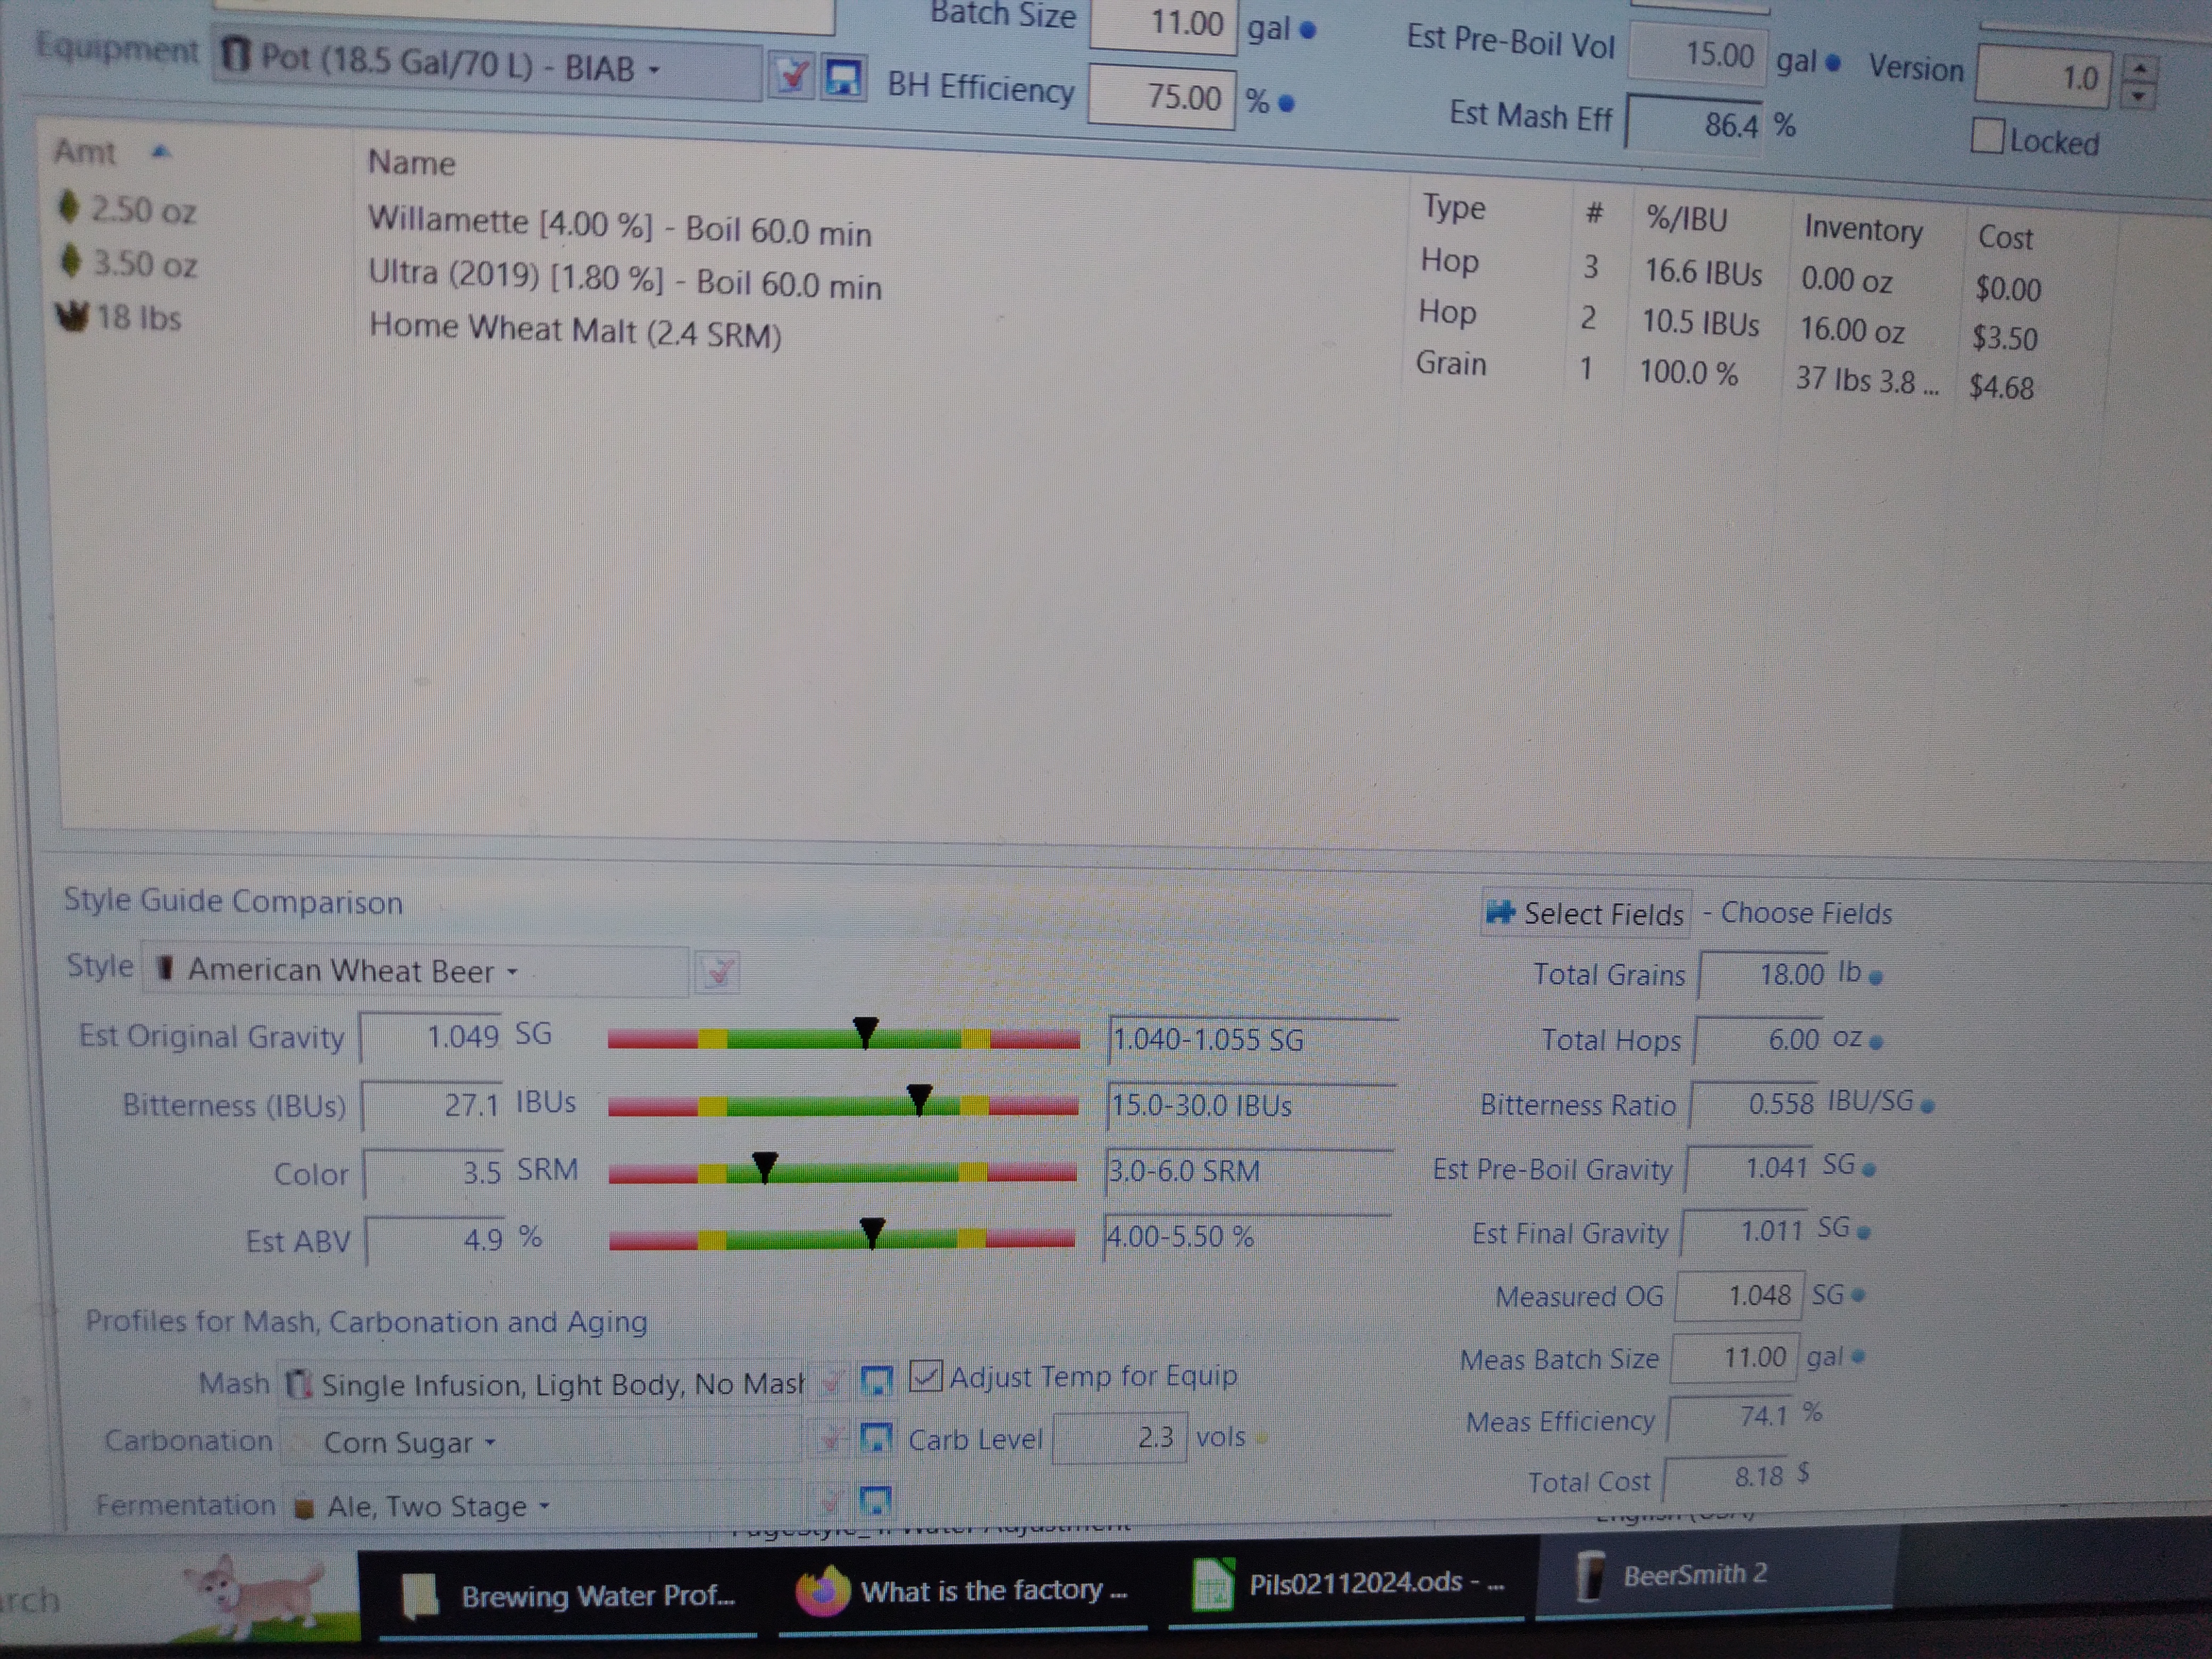
Task: Uncheck Adjust Temp for Equip
Action: [926, 1376]
